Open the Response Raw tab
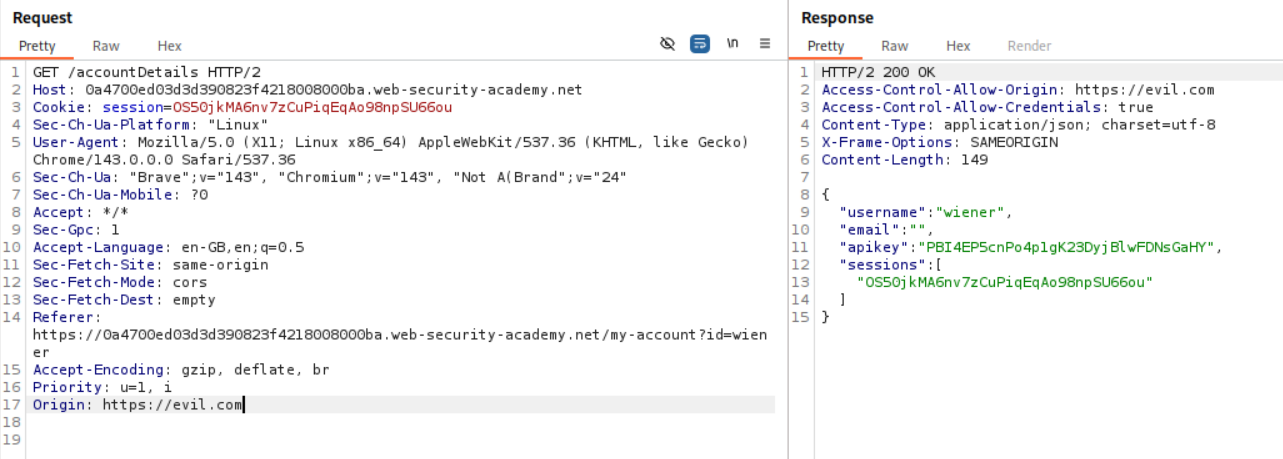The height and width of the screenshot is (459, 1283). point(894,46)
